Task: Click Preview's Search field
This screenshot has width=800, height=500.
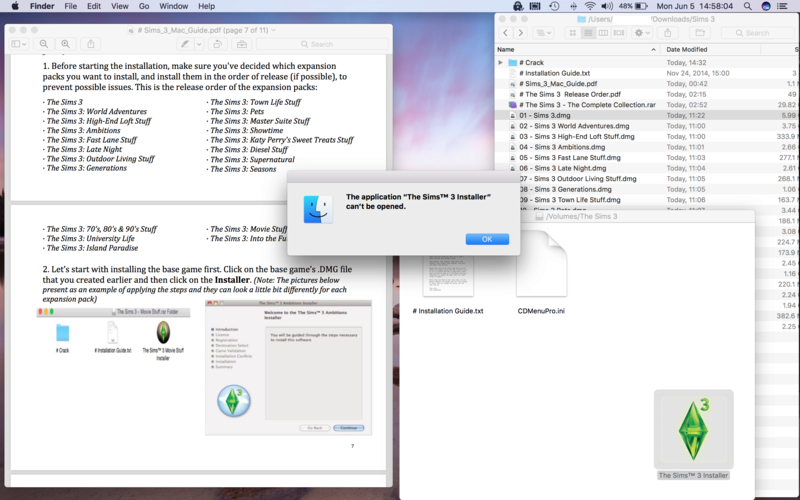Action: click(321, 44)
